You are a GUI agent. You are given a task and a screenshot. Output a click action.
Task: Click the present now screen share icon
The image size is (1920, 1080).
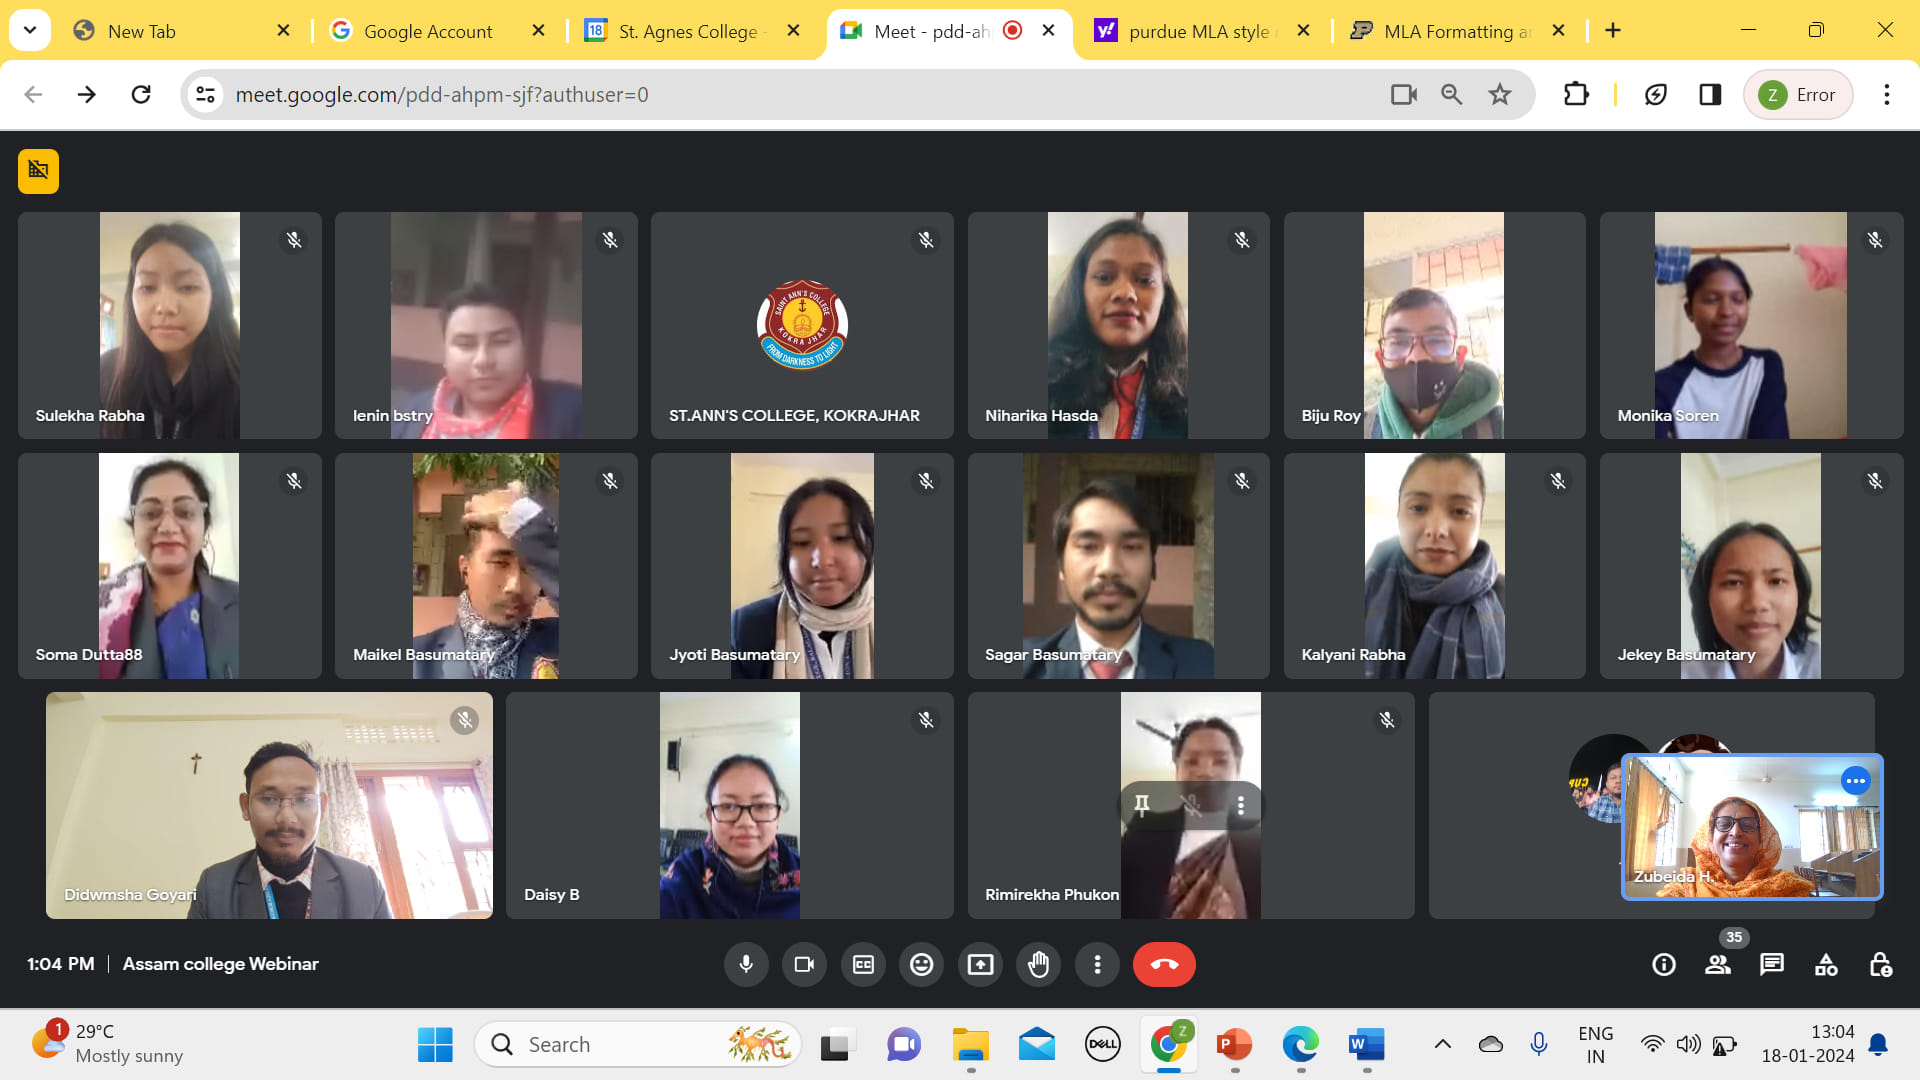(x=980, y=964)
